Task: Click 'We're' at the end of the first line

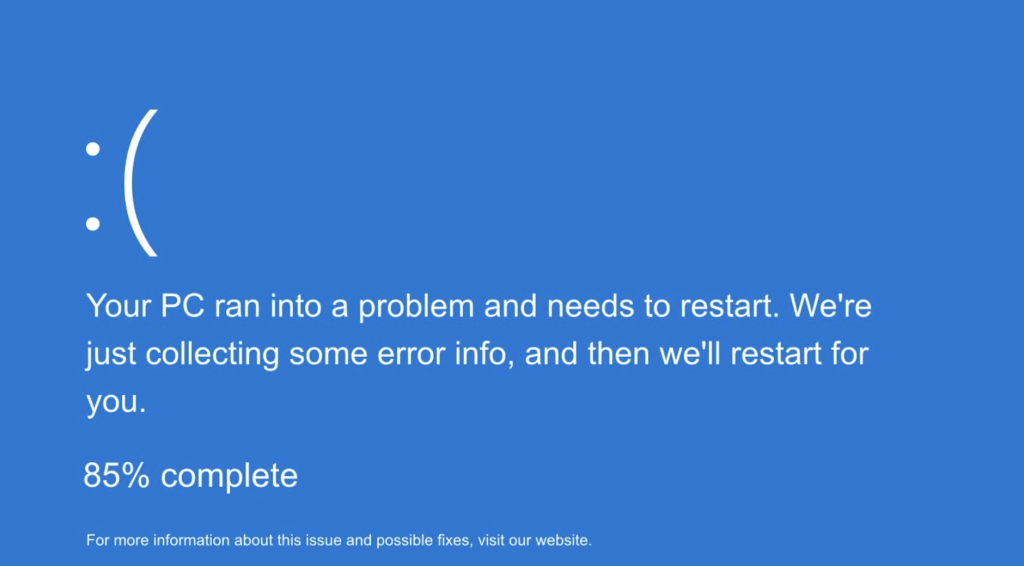Action: click(831, 305)
